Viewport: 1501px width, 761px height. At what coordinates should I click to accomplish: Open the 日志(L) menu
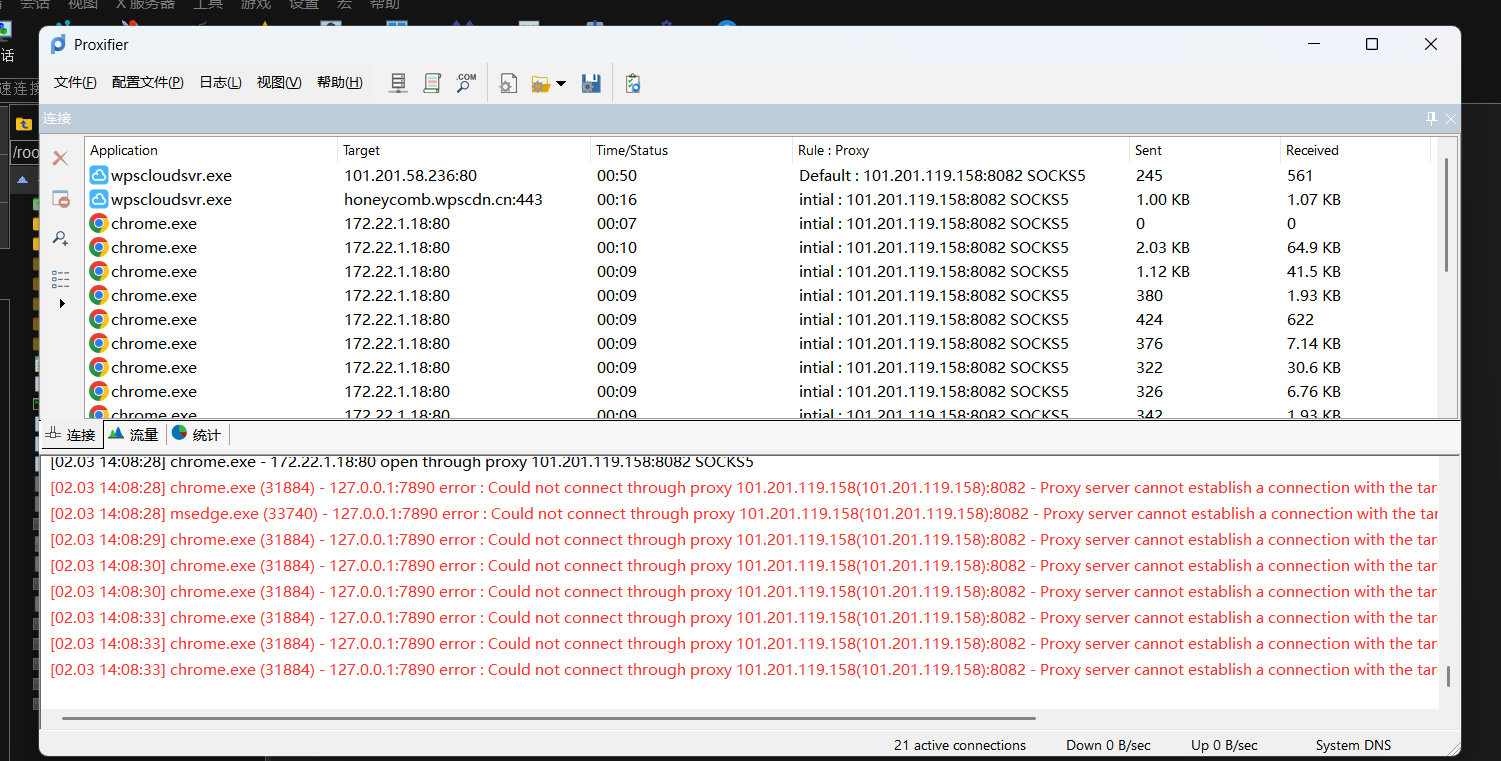[x=220, y=82]
